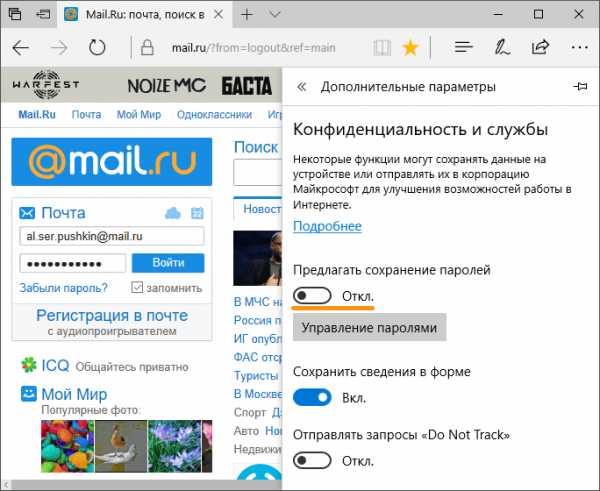Maximize the browser window
Image resolution: width=600 pixels, height=491 pixels.
[x=538, y=15]
